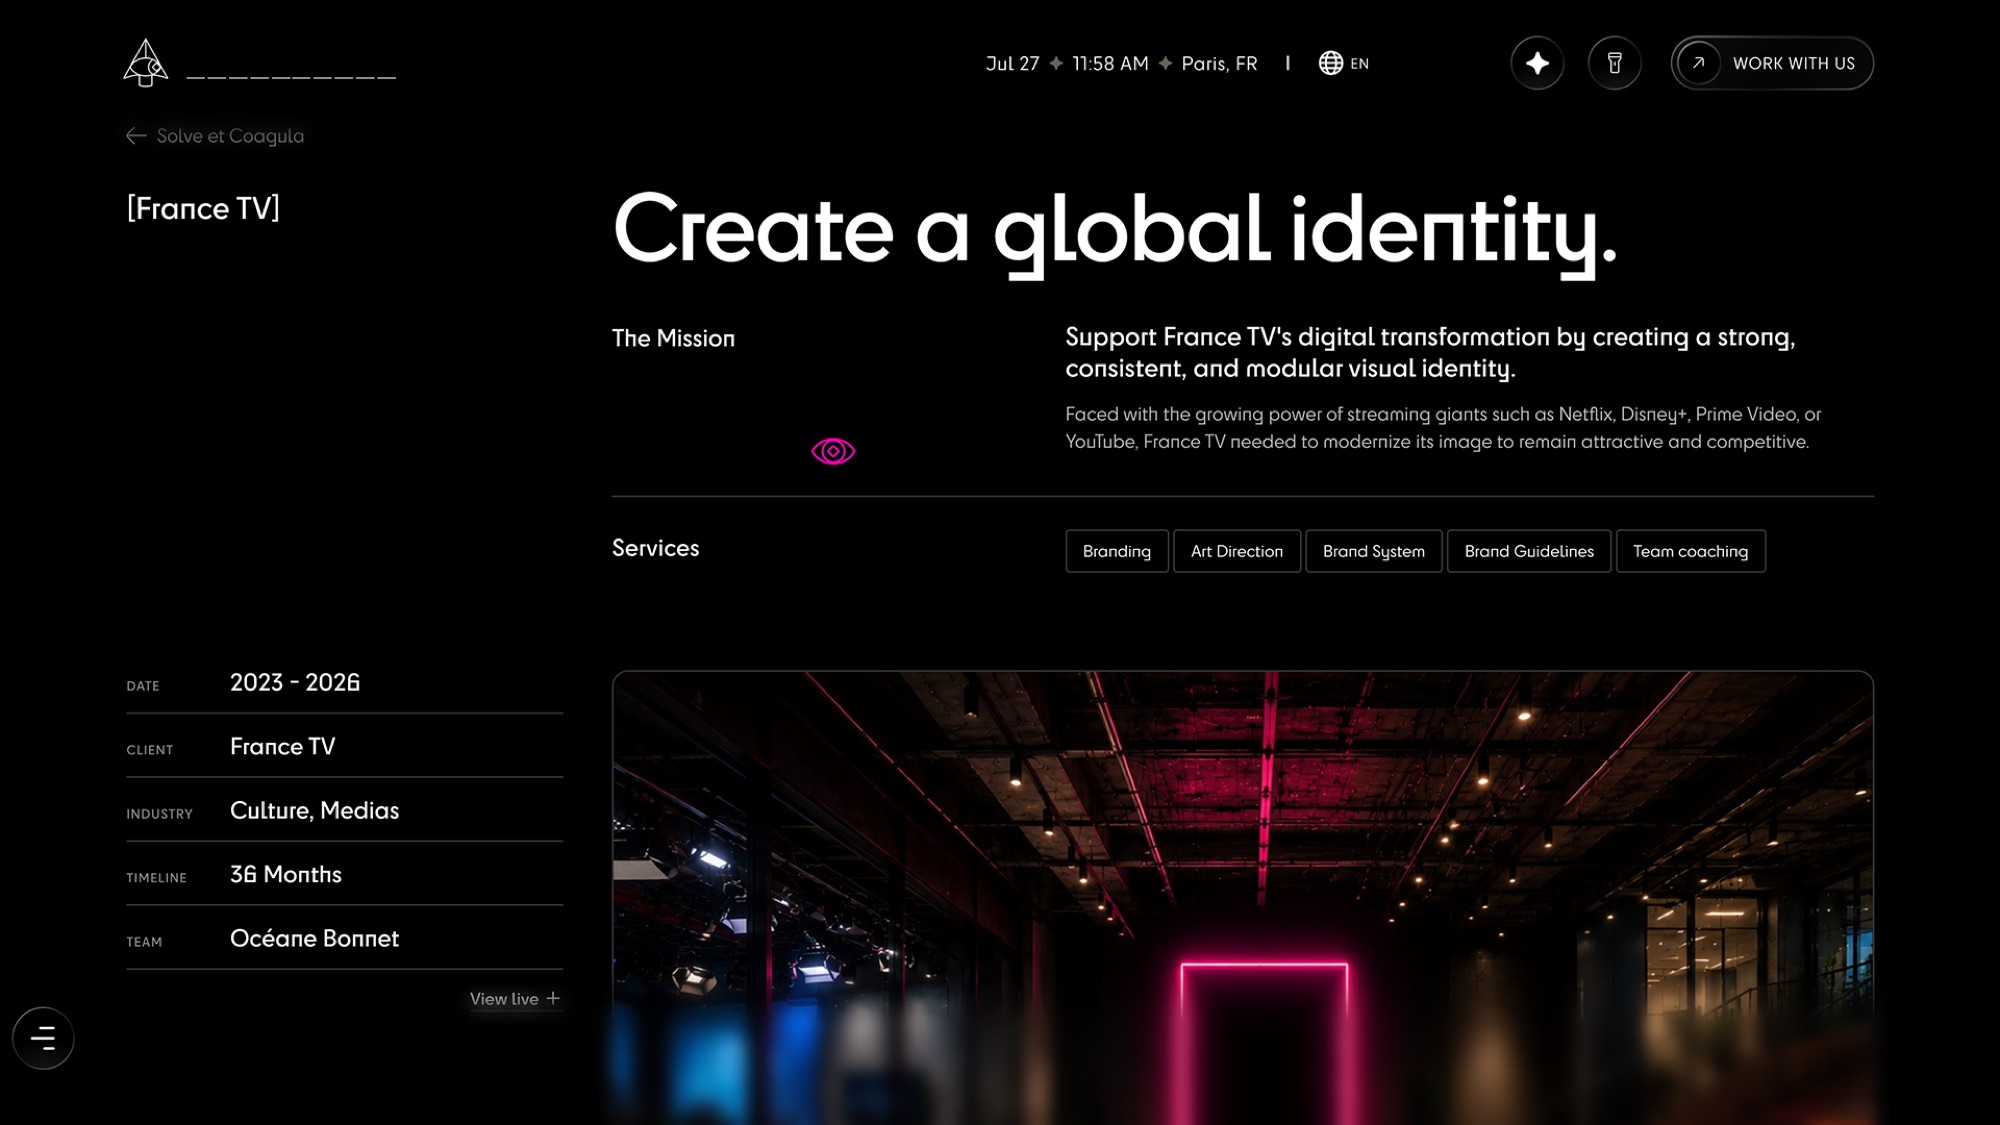Click the industry value Culture, Medias
Image resolution: width=2000 pixels, height=1125 pixels.
[x=315, y=810]
